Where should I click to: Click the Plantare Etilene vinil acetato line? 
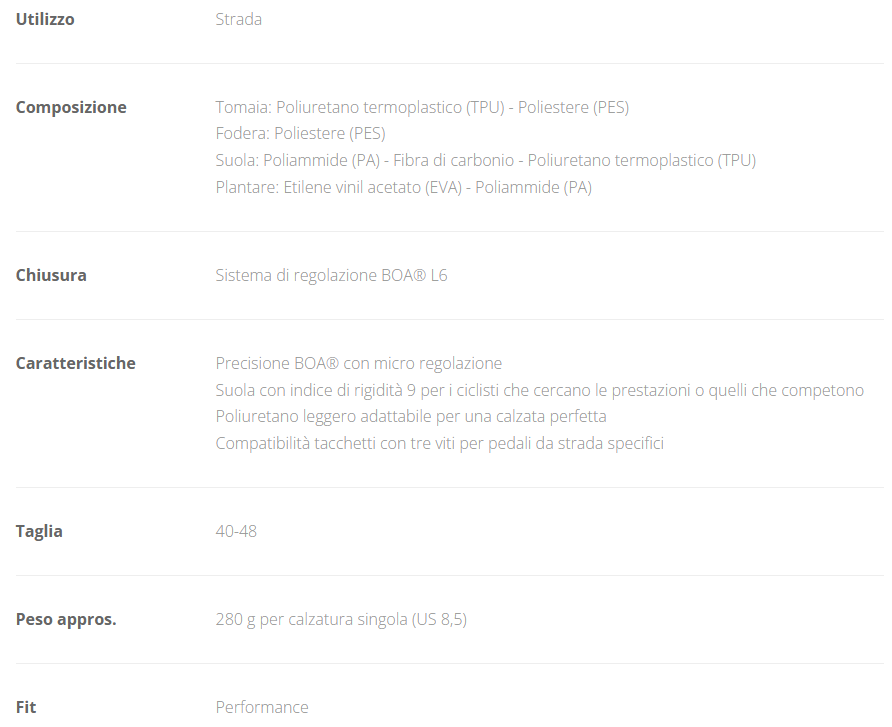click(403, 187)
